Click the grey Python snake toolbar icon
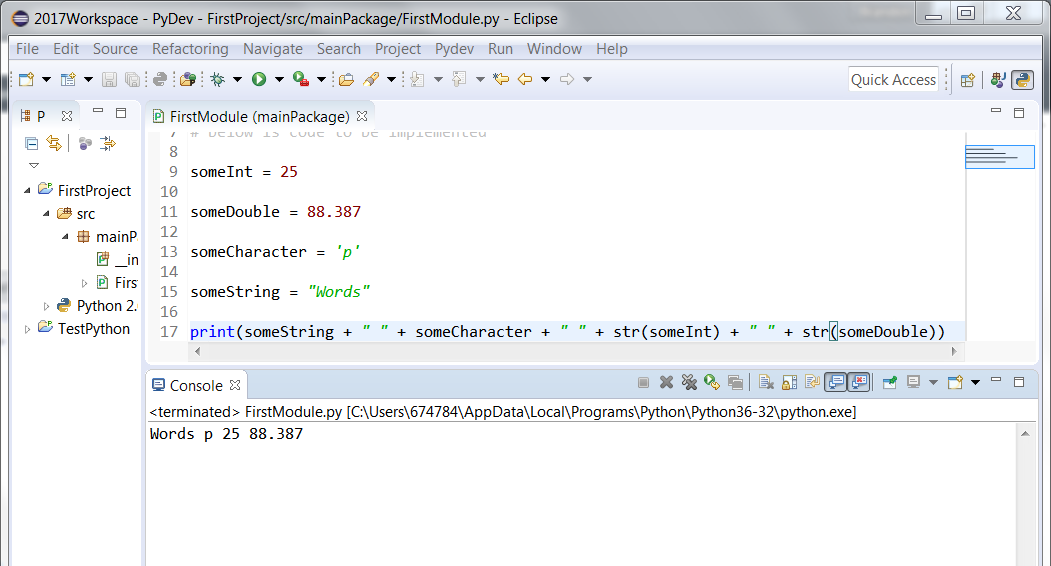Screen dimensions: 1051x566 point(160,79)
